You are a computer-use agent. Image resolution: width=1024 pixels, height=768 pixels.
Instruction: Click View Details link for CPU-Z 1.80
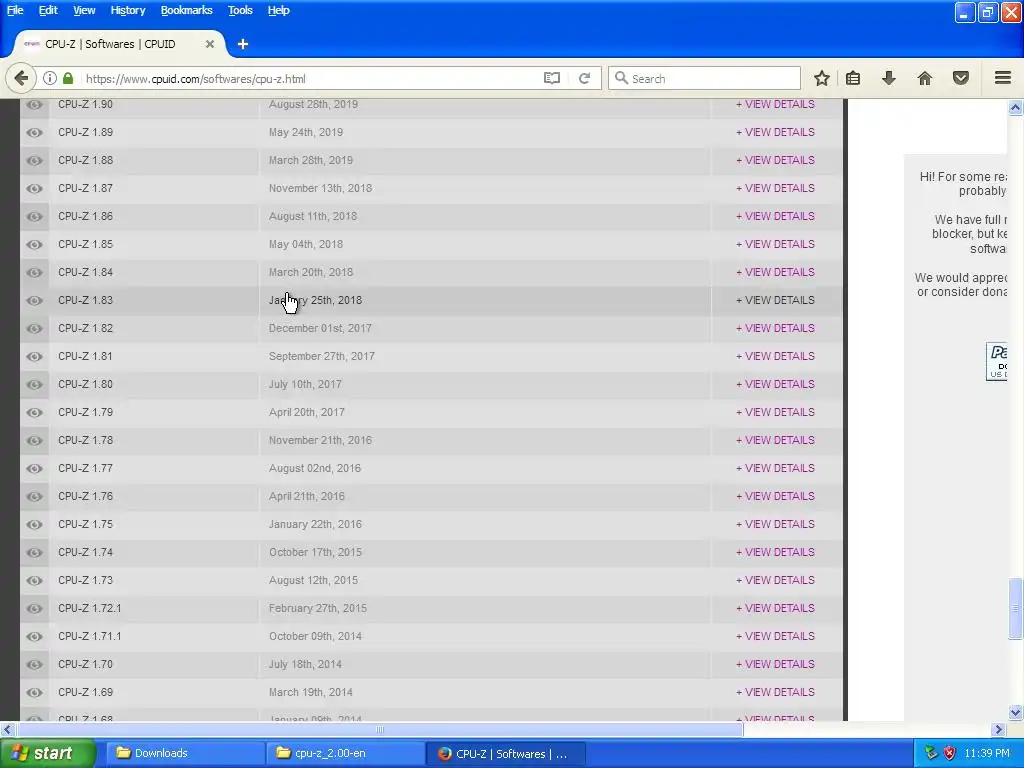(x=775, y=384)
